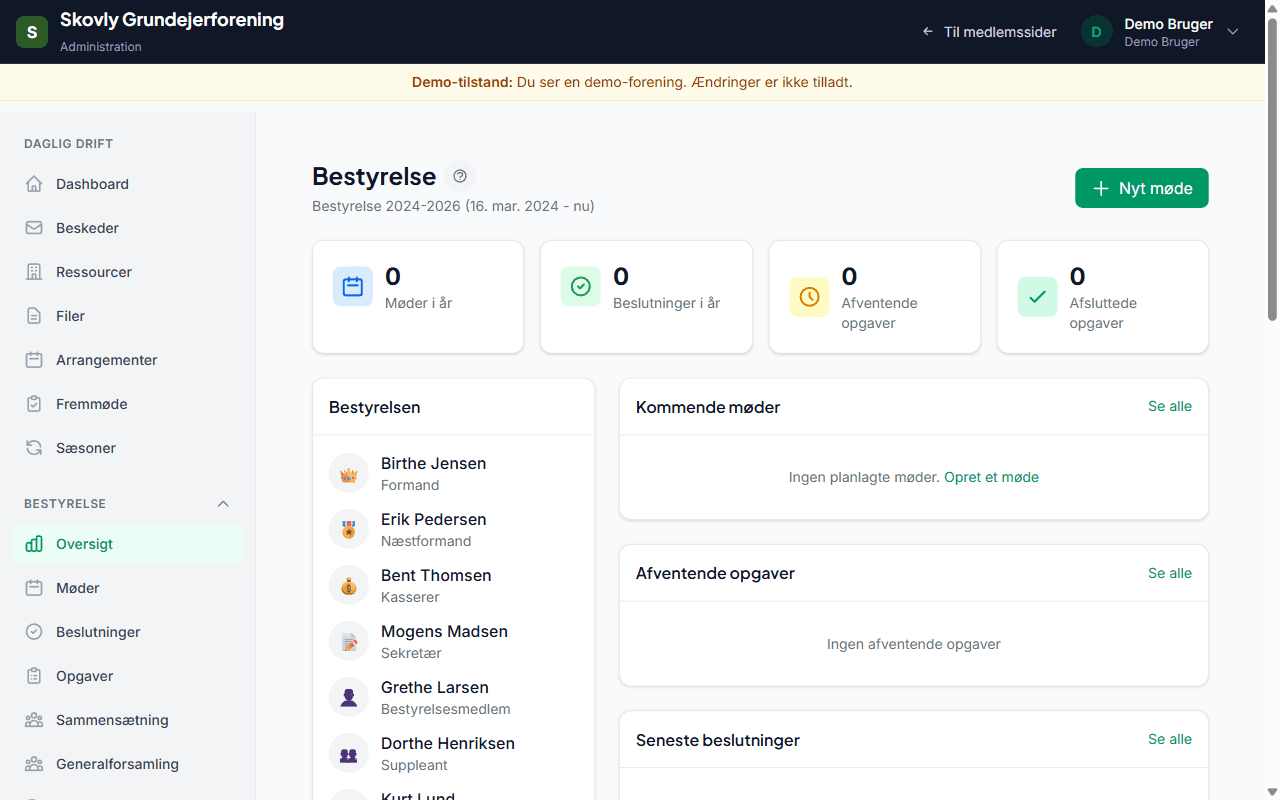Click the D user avatar in header
Screen dimensions: 1280x800
(x=1097, y=31)
